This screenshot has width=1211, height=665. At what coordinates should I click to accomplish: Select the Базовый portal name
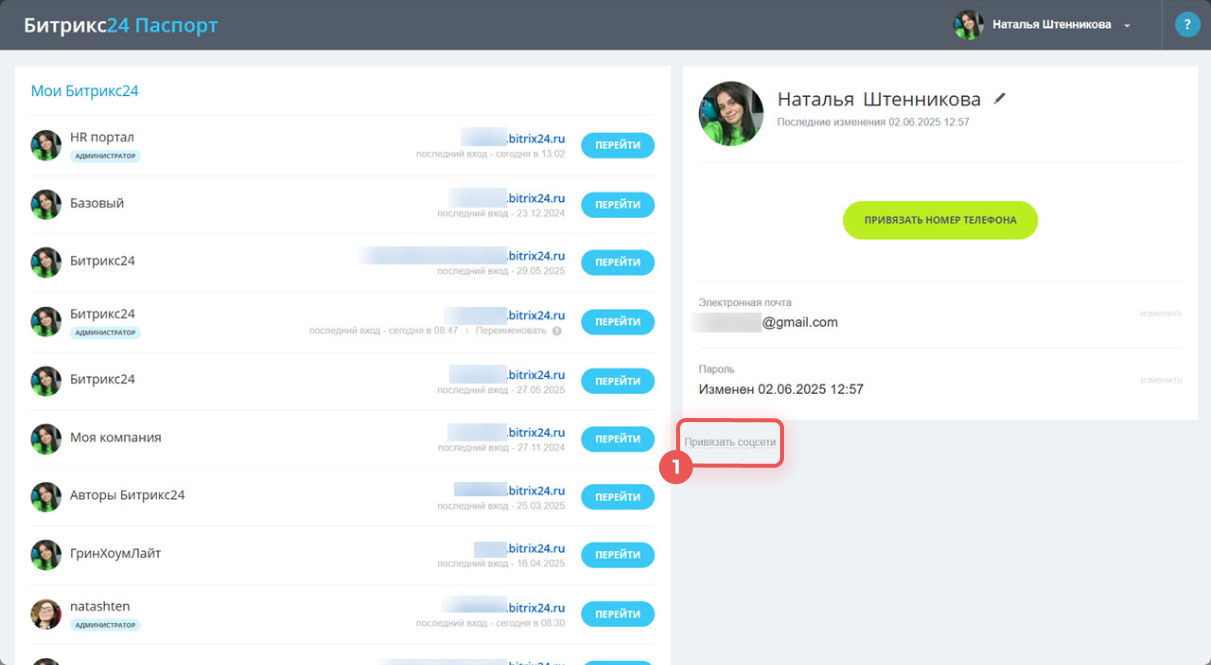(x=97, y=203)
